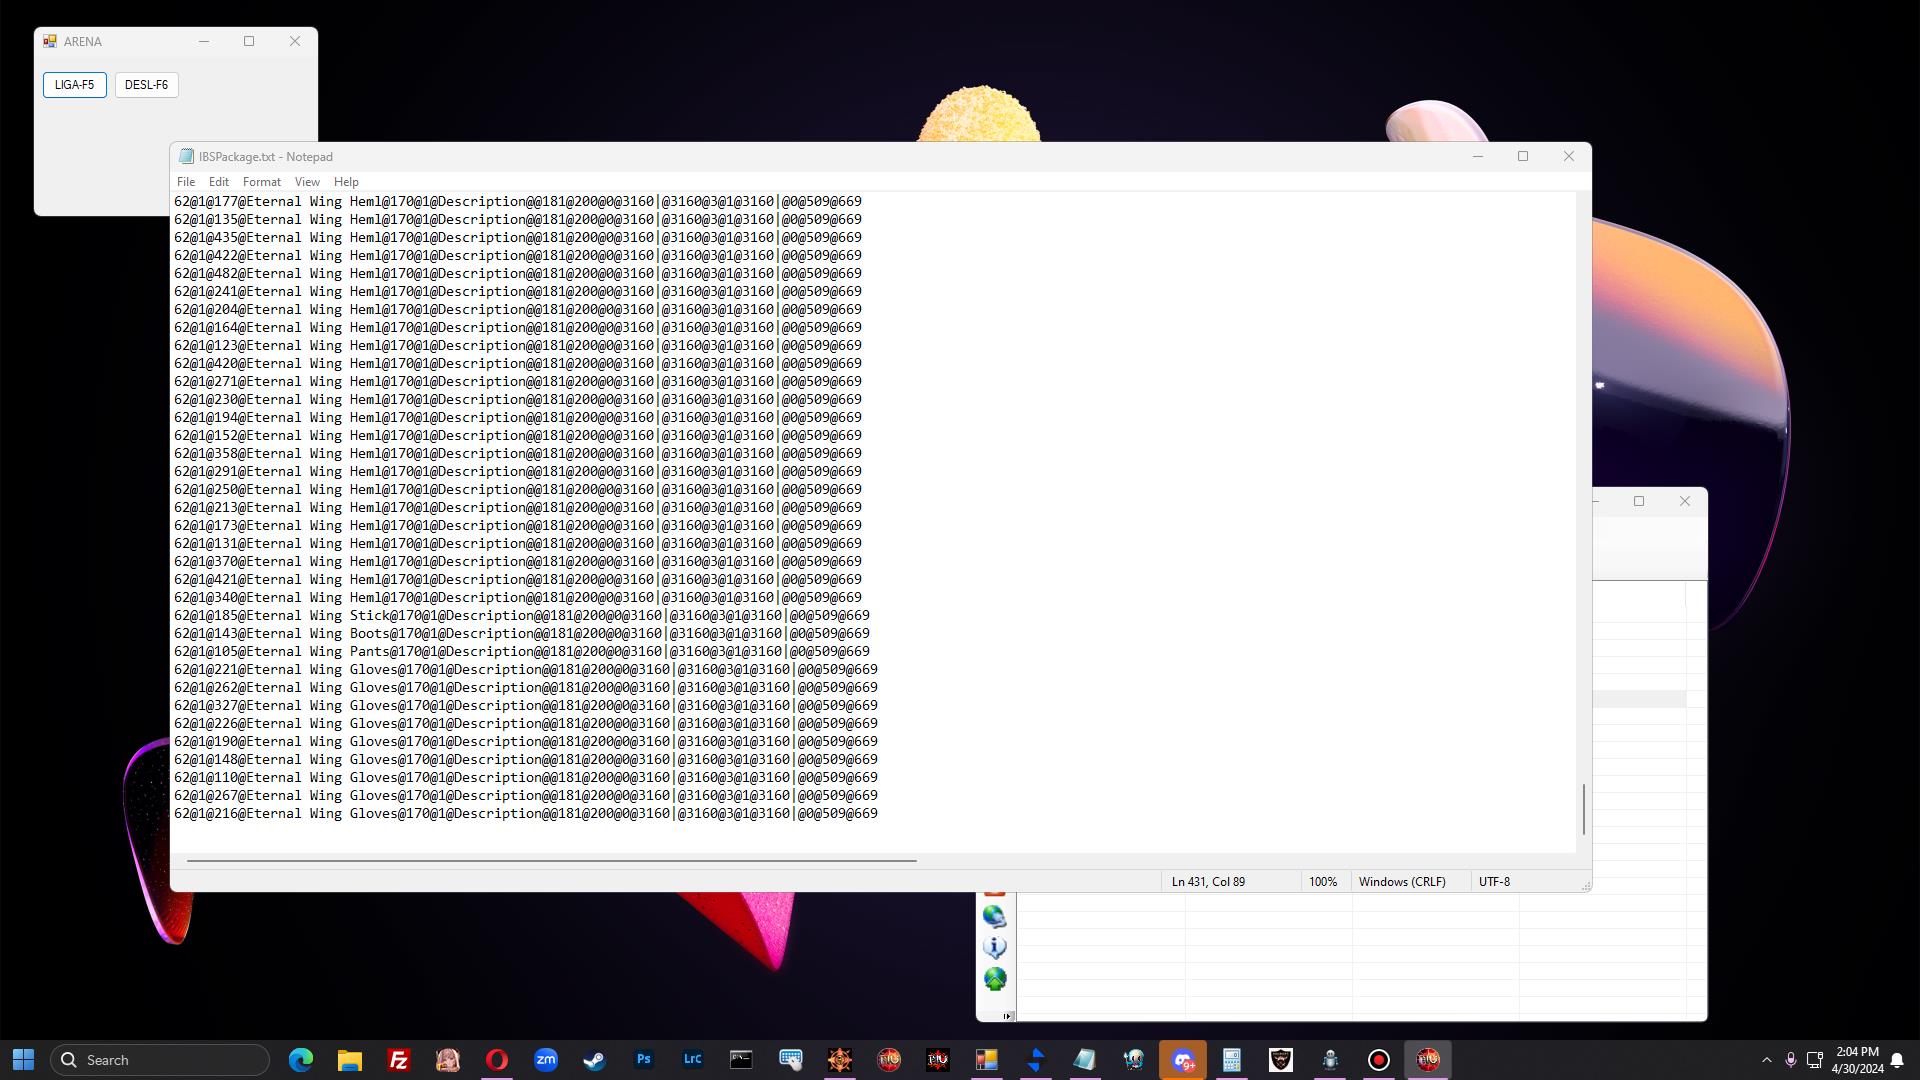Viewport: 1920px width, 1080px height.
Task: Open File Explorer from taskbar
Action: [x=350, y=1060]
